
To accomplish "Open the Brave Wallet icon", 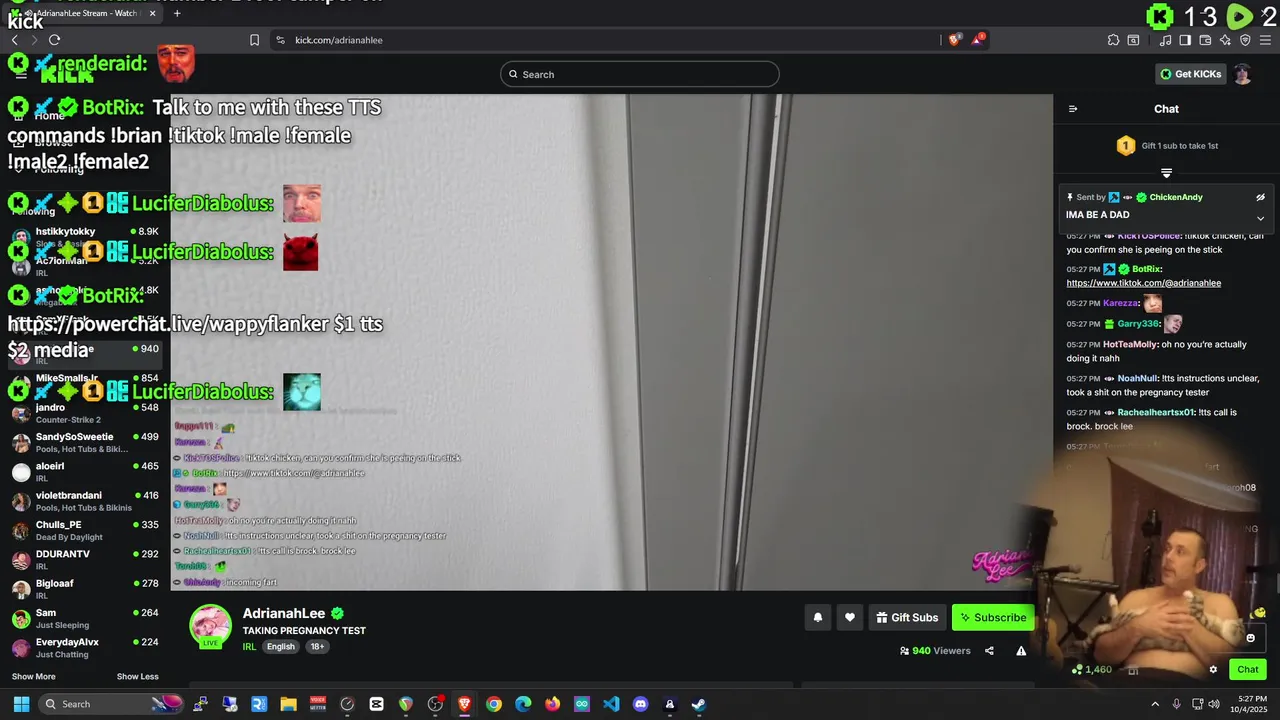I will [1205, 40].
